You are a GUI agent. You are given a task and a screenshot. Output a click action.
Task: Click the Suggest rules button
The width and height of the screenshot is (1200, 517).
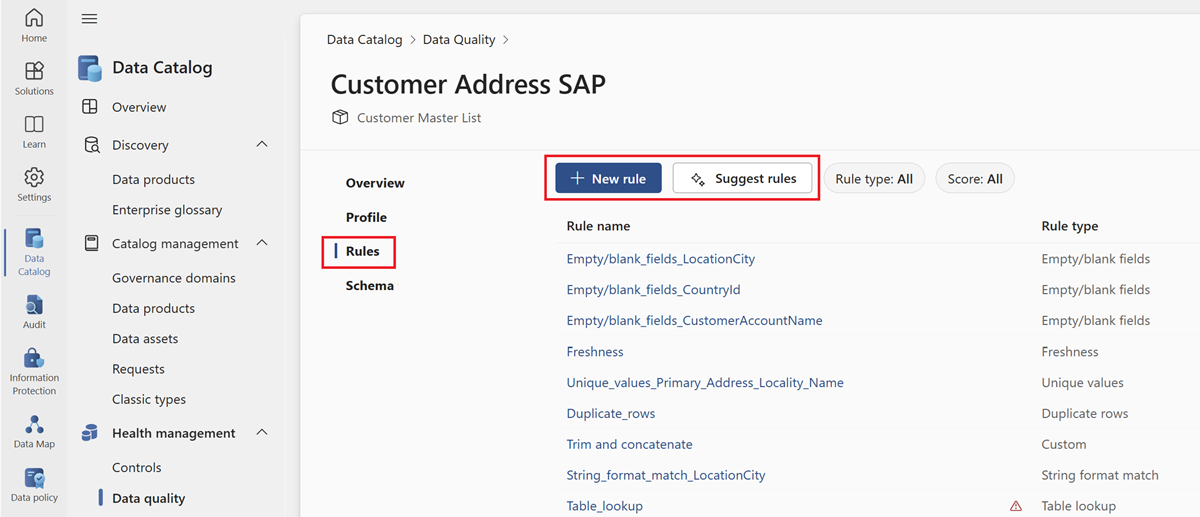point(742,179)
